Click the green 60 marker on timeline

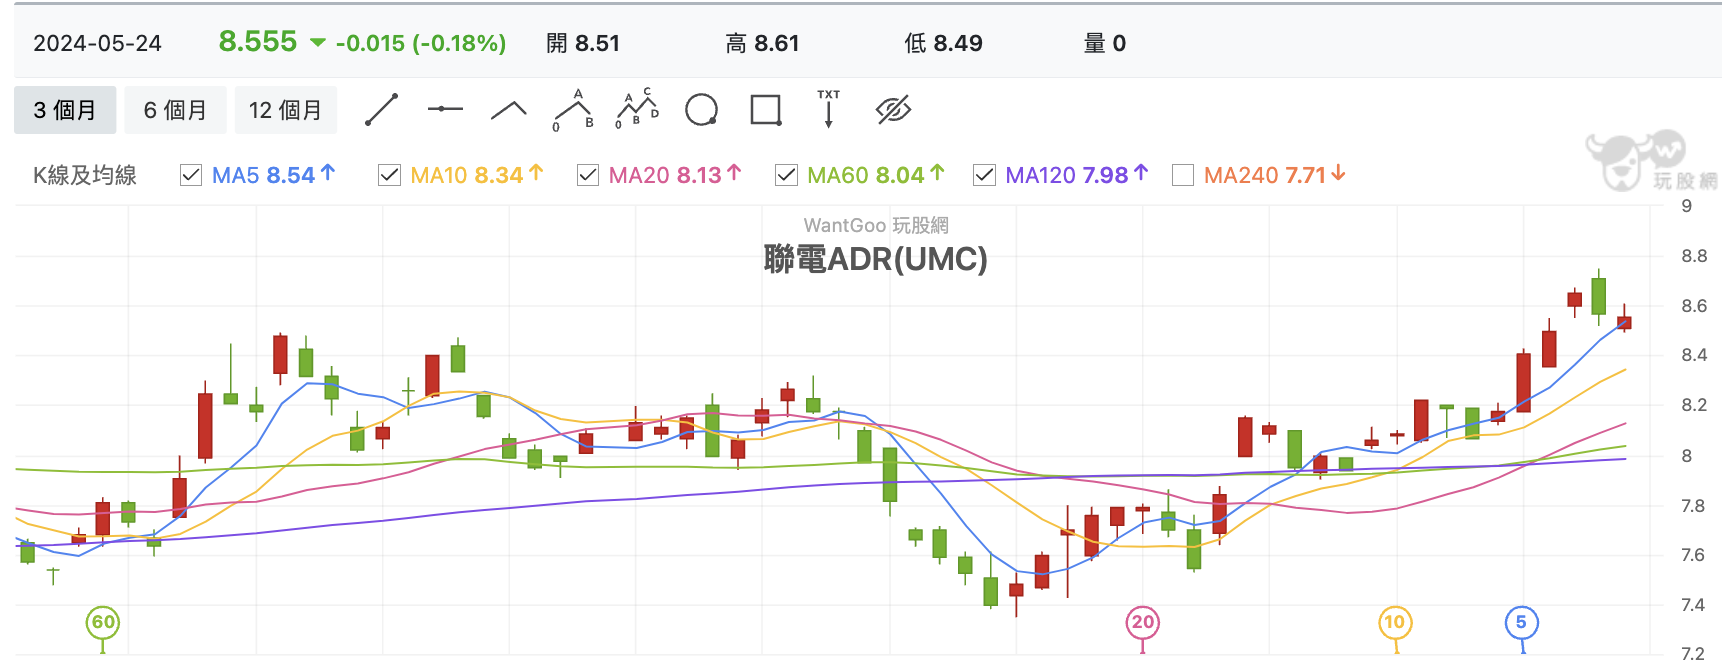(x=103, y=622)
